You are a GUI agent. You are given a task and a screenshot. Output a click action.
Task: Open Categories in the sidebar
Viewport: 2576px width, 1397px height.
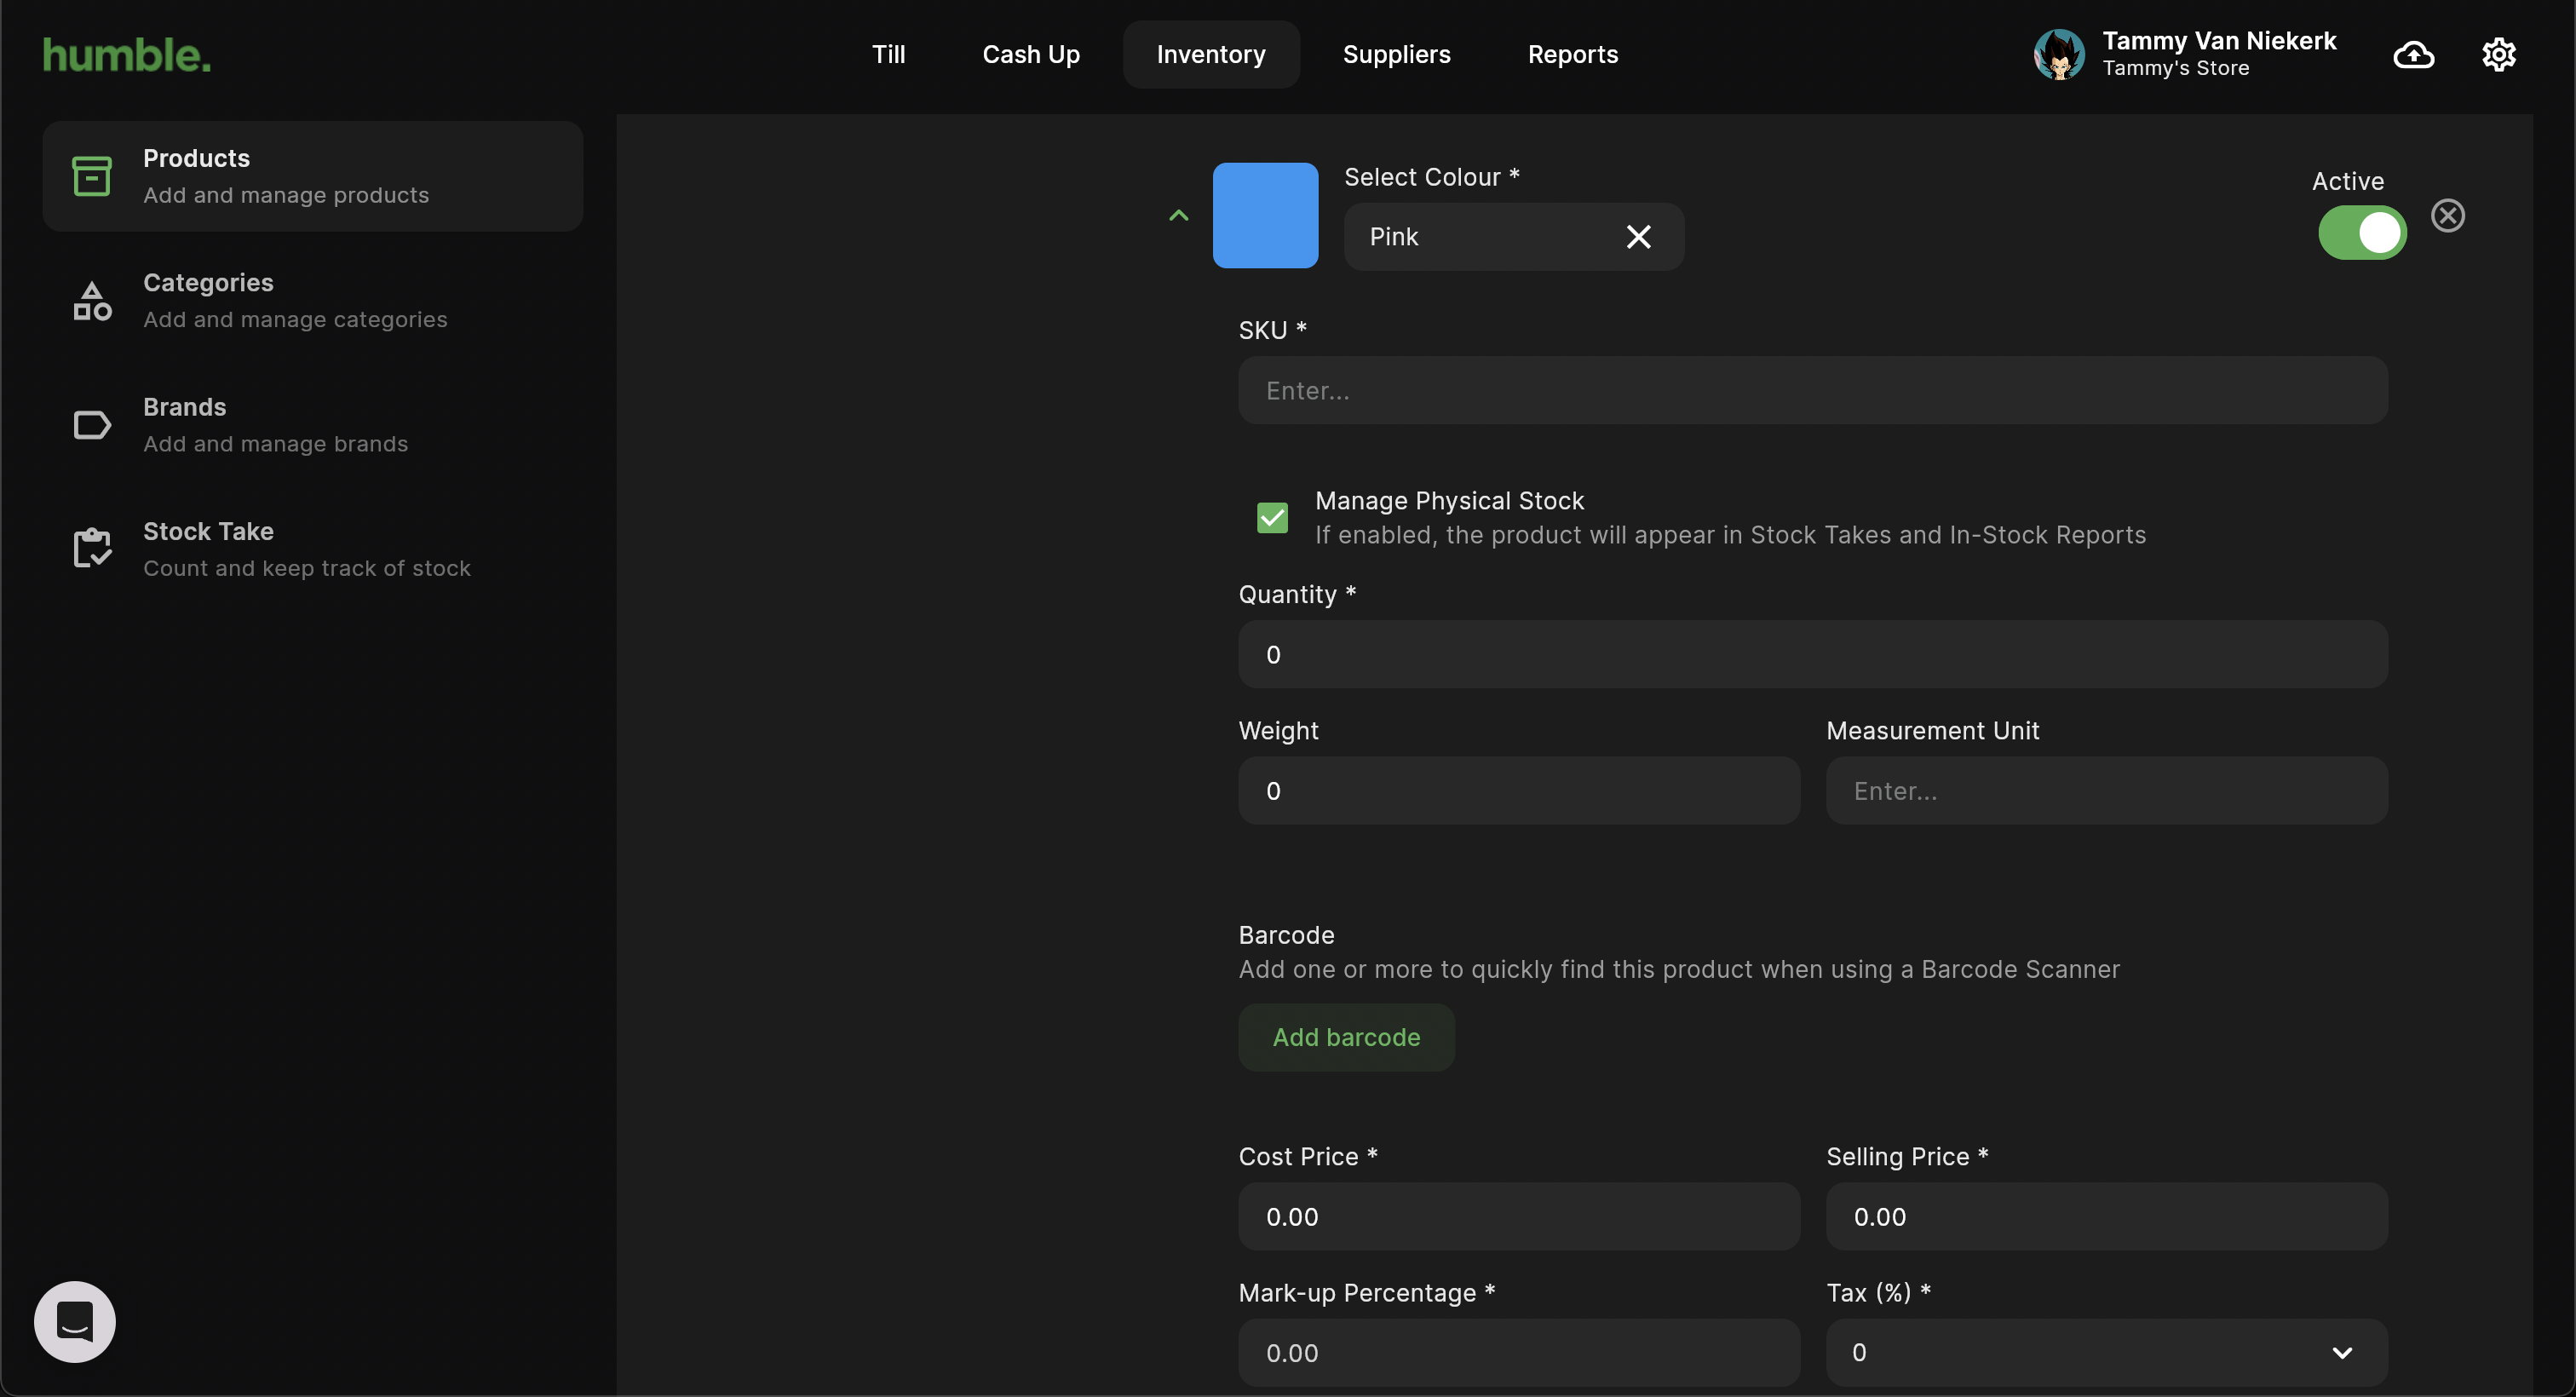313,300
